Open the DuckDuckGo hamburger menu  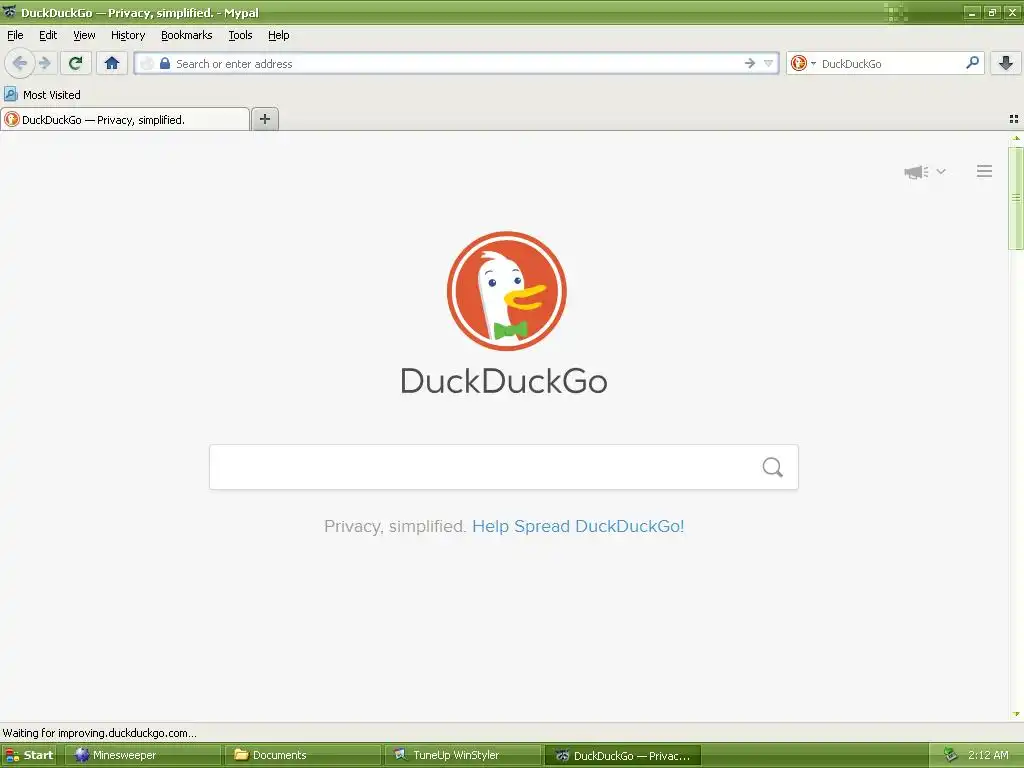[x=984, y=171]
